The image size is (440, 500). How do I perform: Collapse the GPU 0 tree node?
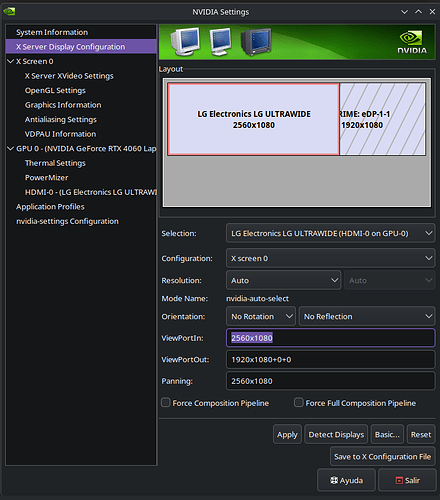coord(10,148)
